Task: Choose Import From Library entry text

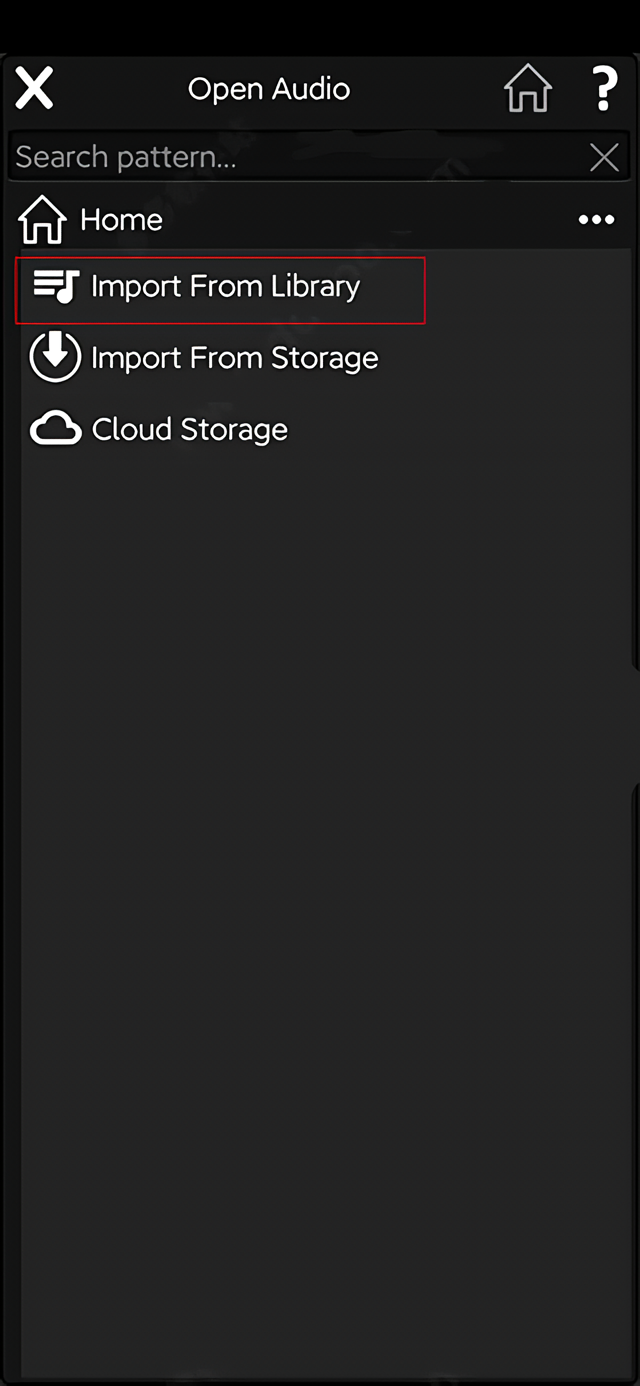Action: tap(225, 287)
